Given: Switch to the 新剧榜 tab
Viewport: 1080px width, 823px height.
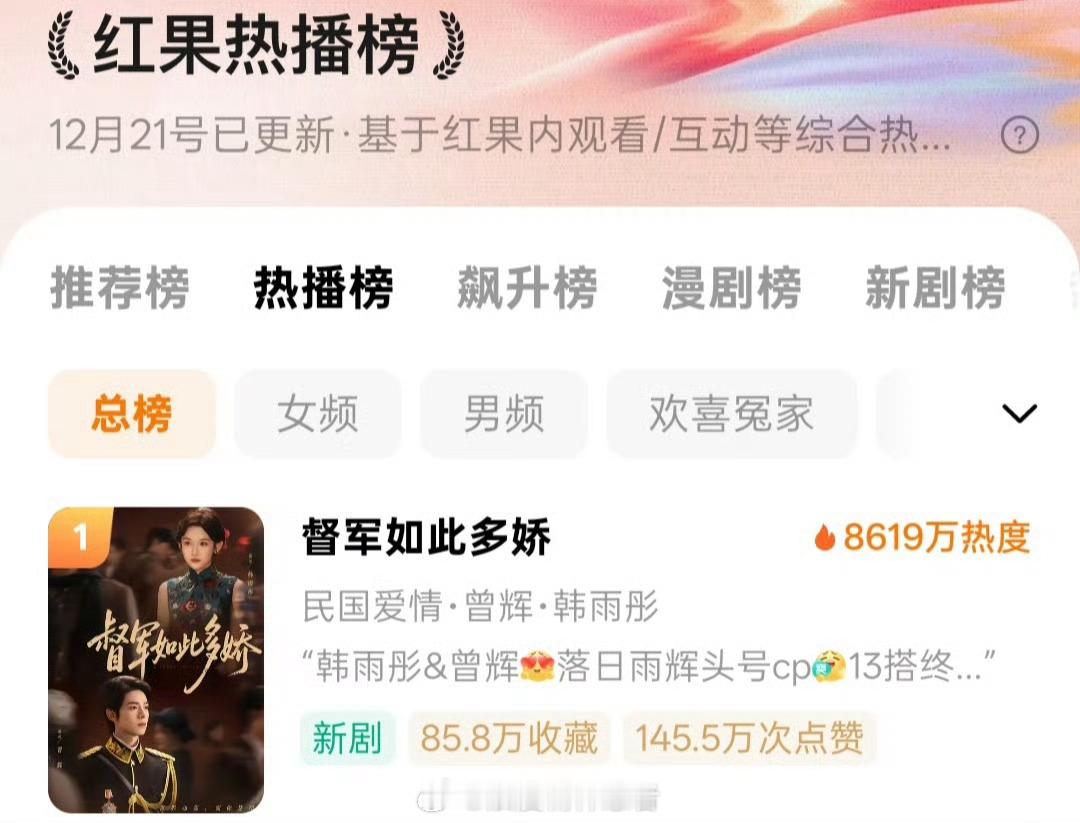Looking at the screenshot, I should tap(935, 288).
